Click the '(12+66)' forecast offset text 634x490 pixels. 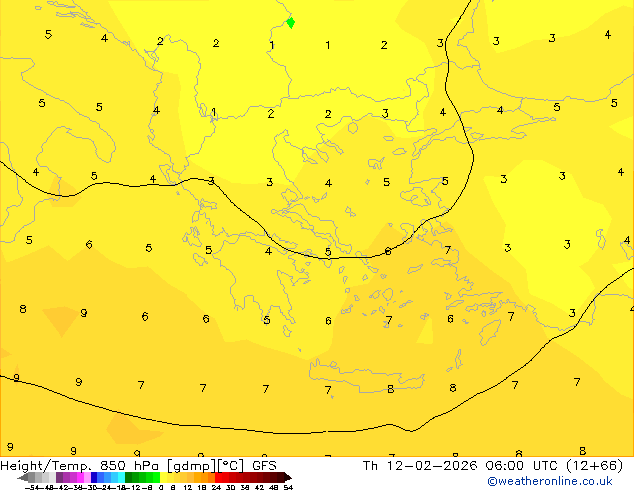[x=594, y=466]
